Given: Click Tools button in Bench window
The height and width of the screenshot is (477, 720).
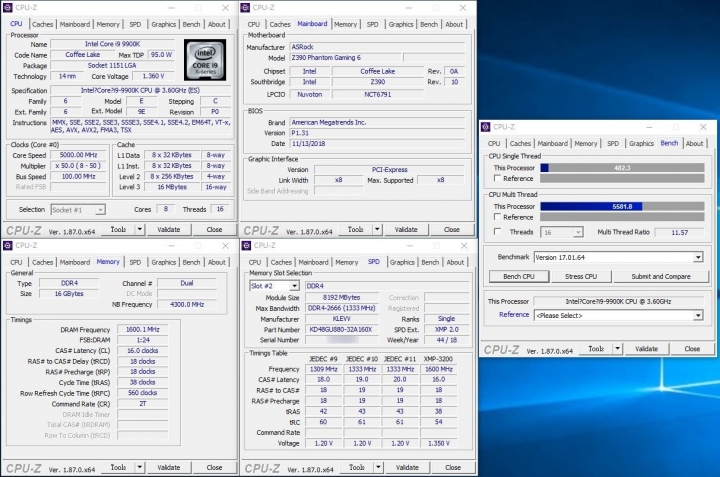Looking at the screenshot, I should click(596, 349).
